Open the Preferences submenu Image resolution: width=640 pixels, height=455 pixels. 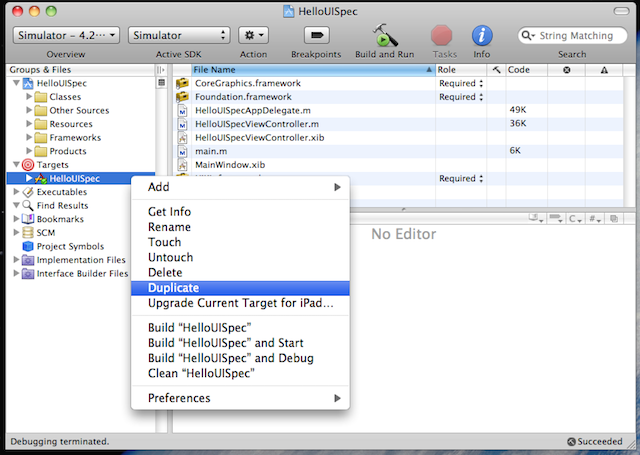240,398
